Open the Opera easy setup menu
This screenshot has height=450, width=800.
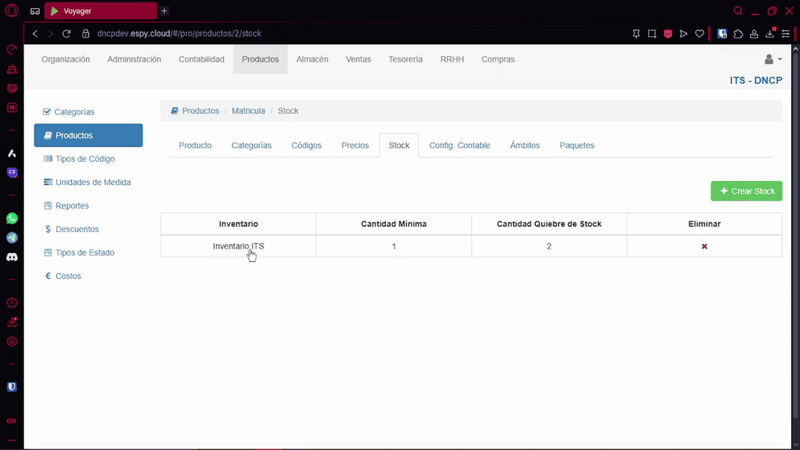(x=786, y=33)
